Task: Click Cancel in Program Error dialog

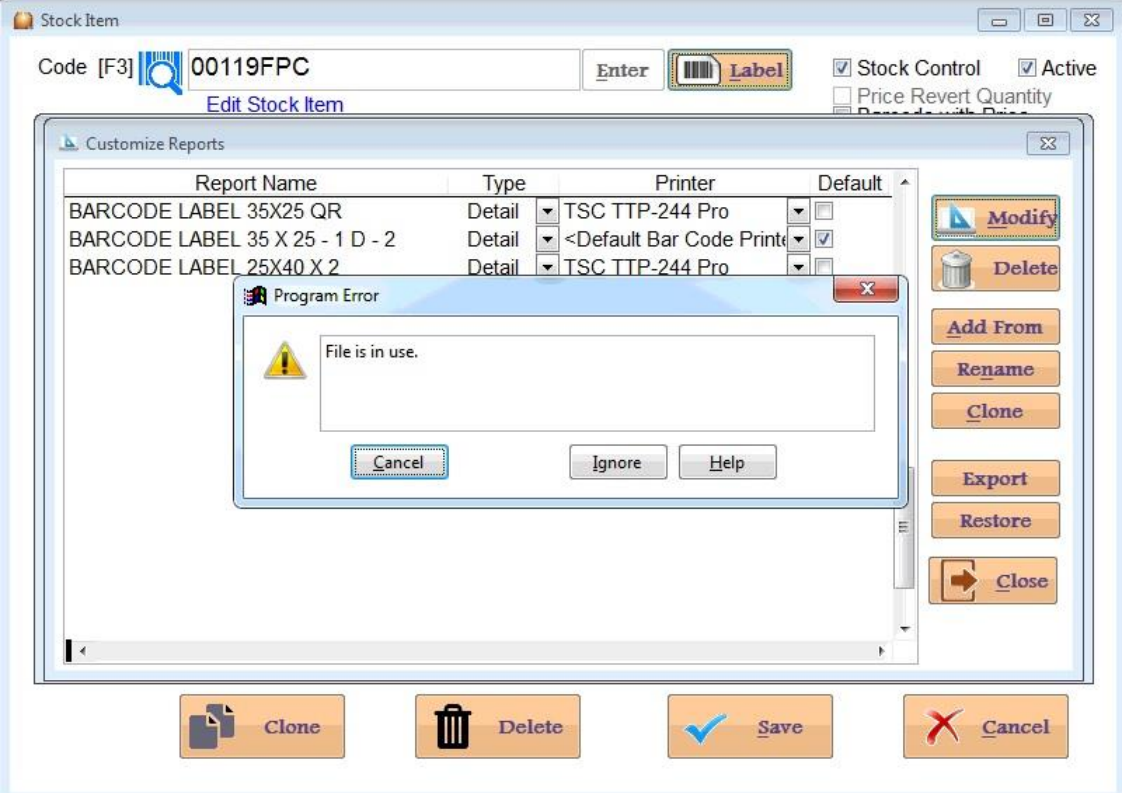Action: tap(399, 463)
